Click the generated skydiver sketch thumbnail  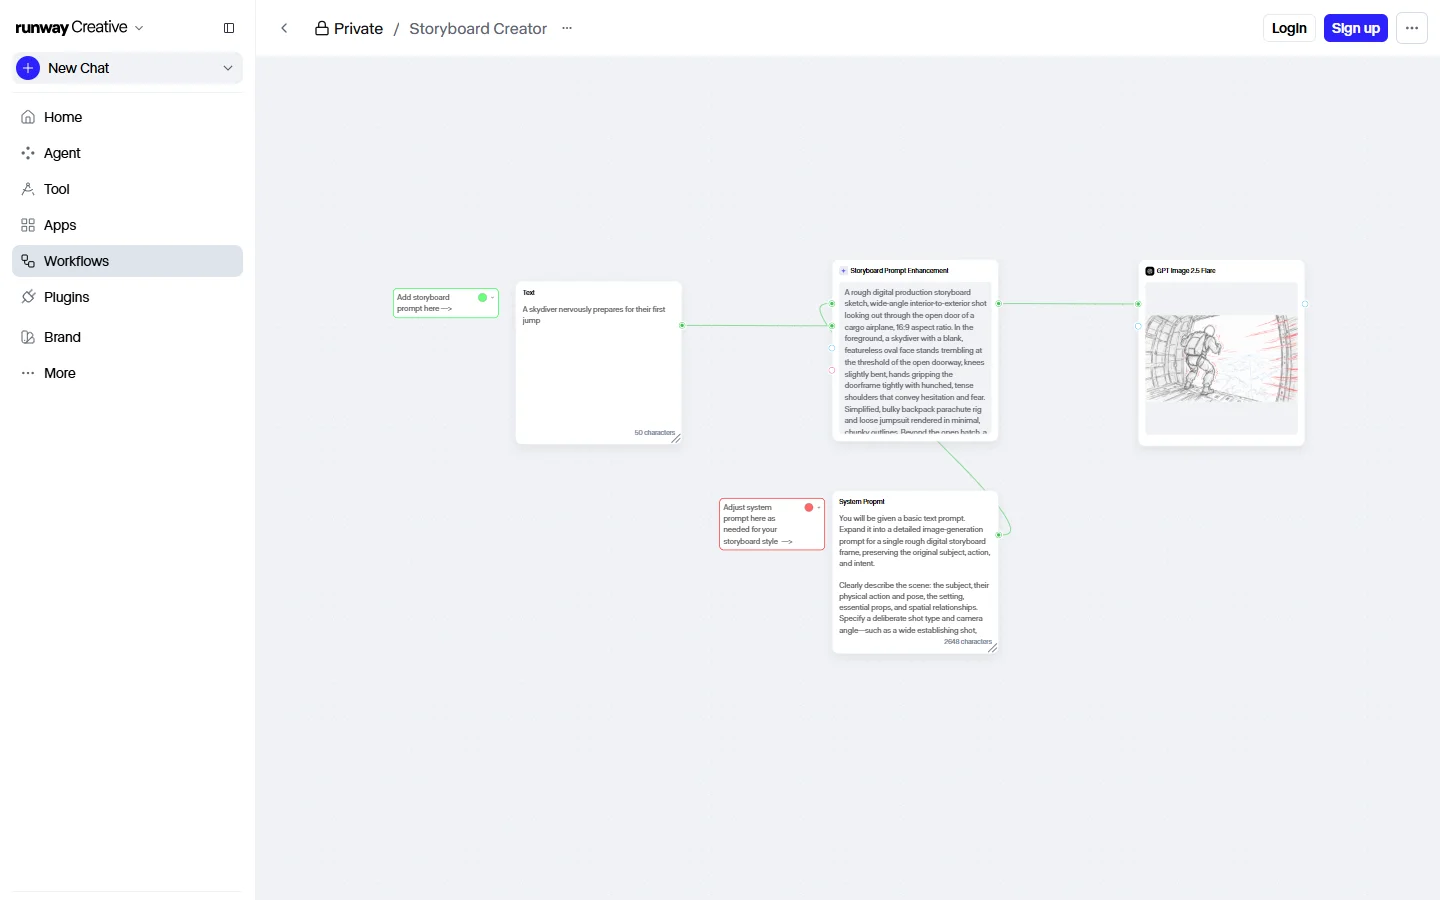1221,358
